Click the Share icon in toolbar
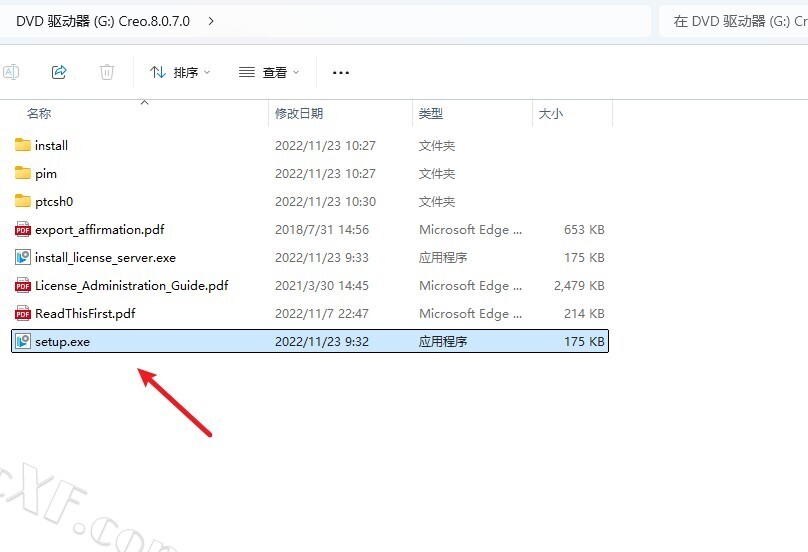The image size is (808, 552). [x=59, y=72]
